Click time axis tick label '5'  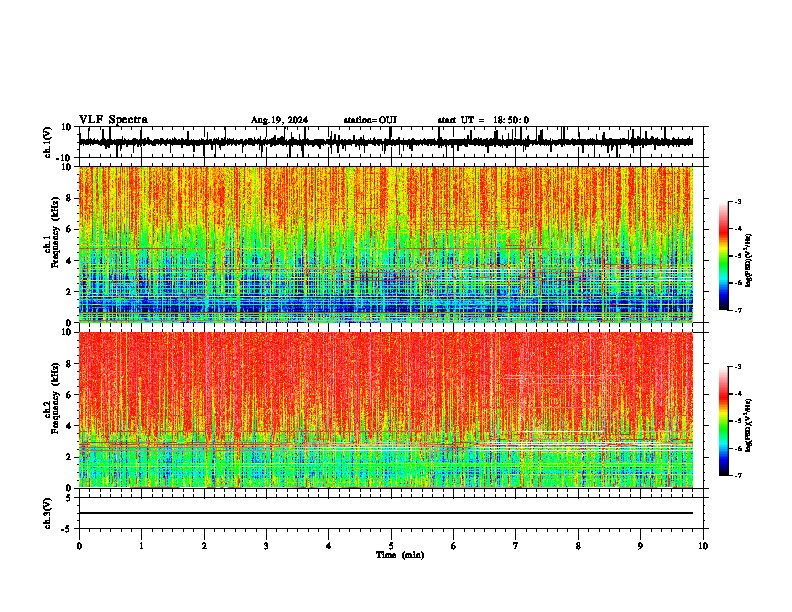point(391,546)
